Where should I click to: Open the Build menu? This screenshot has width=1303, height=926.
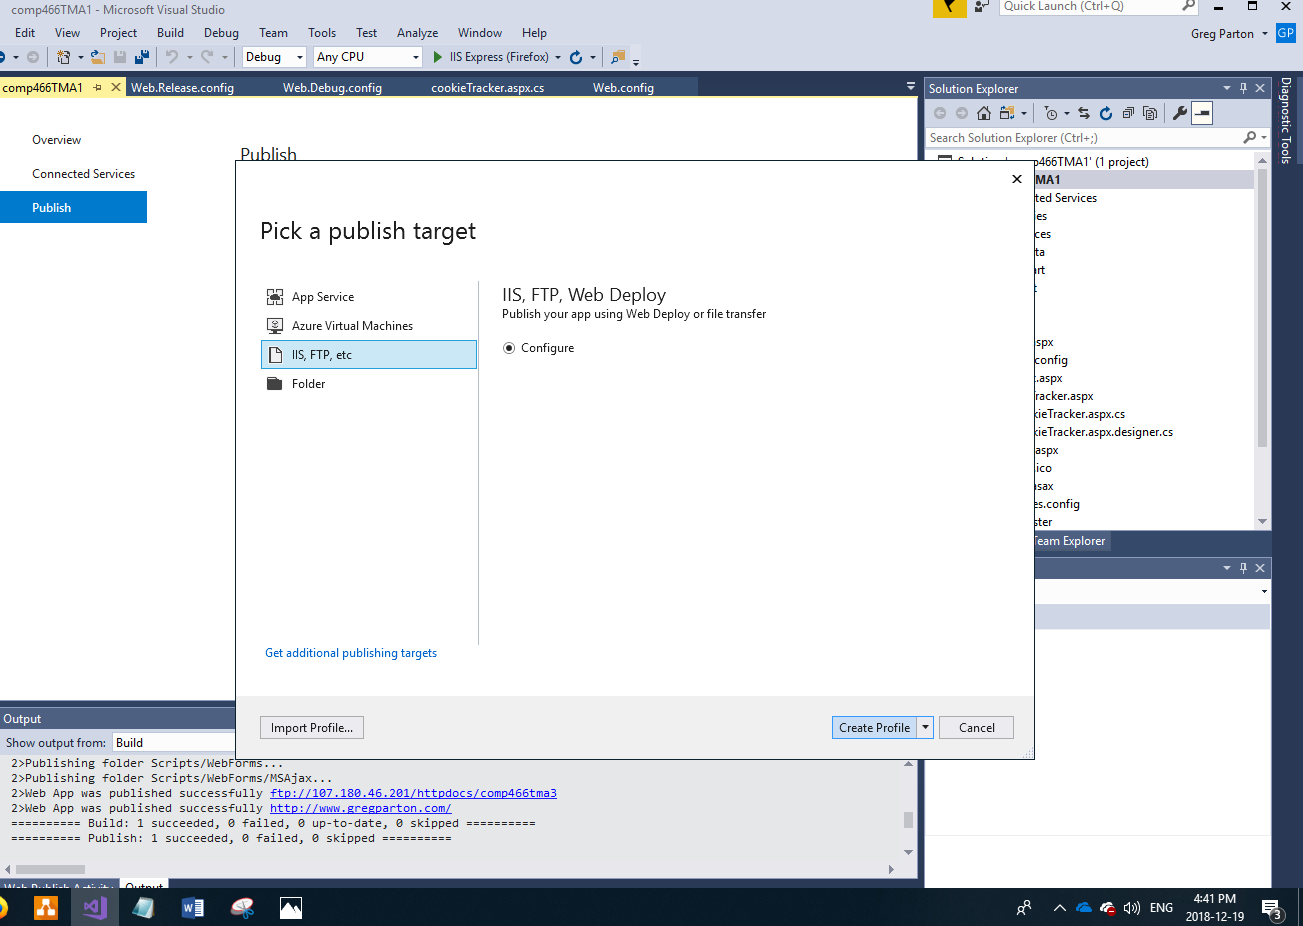170,33
